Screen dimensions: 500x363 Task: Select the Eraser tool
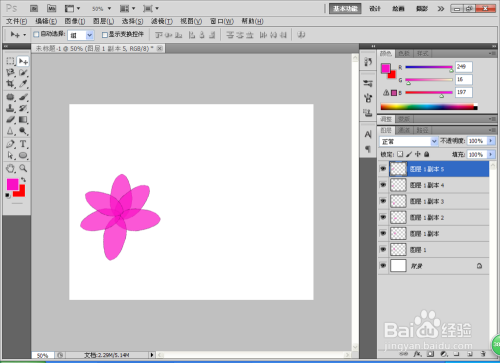[10, 119]
